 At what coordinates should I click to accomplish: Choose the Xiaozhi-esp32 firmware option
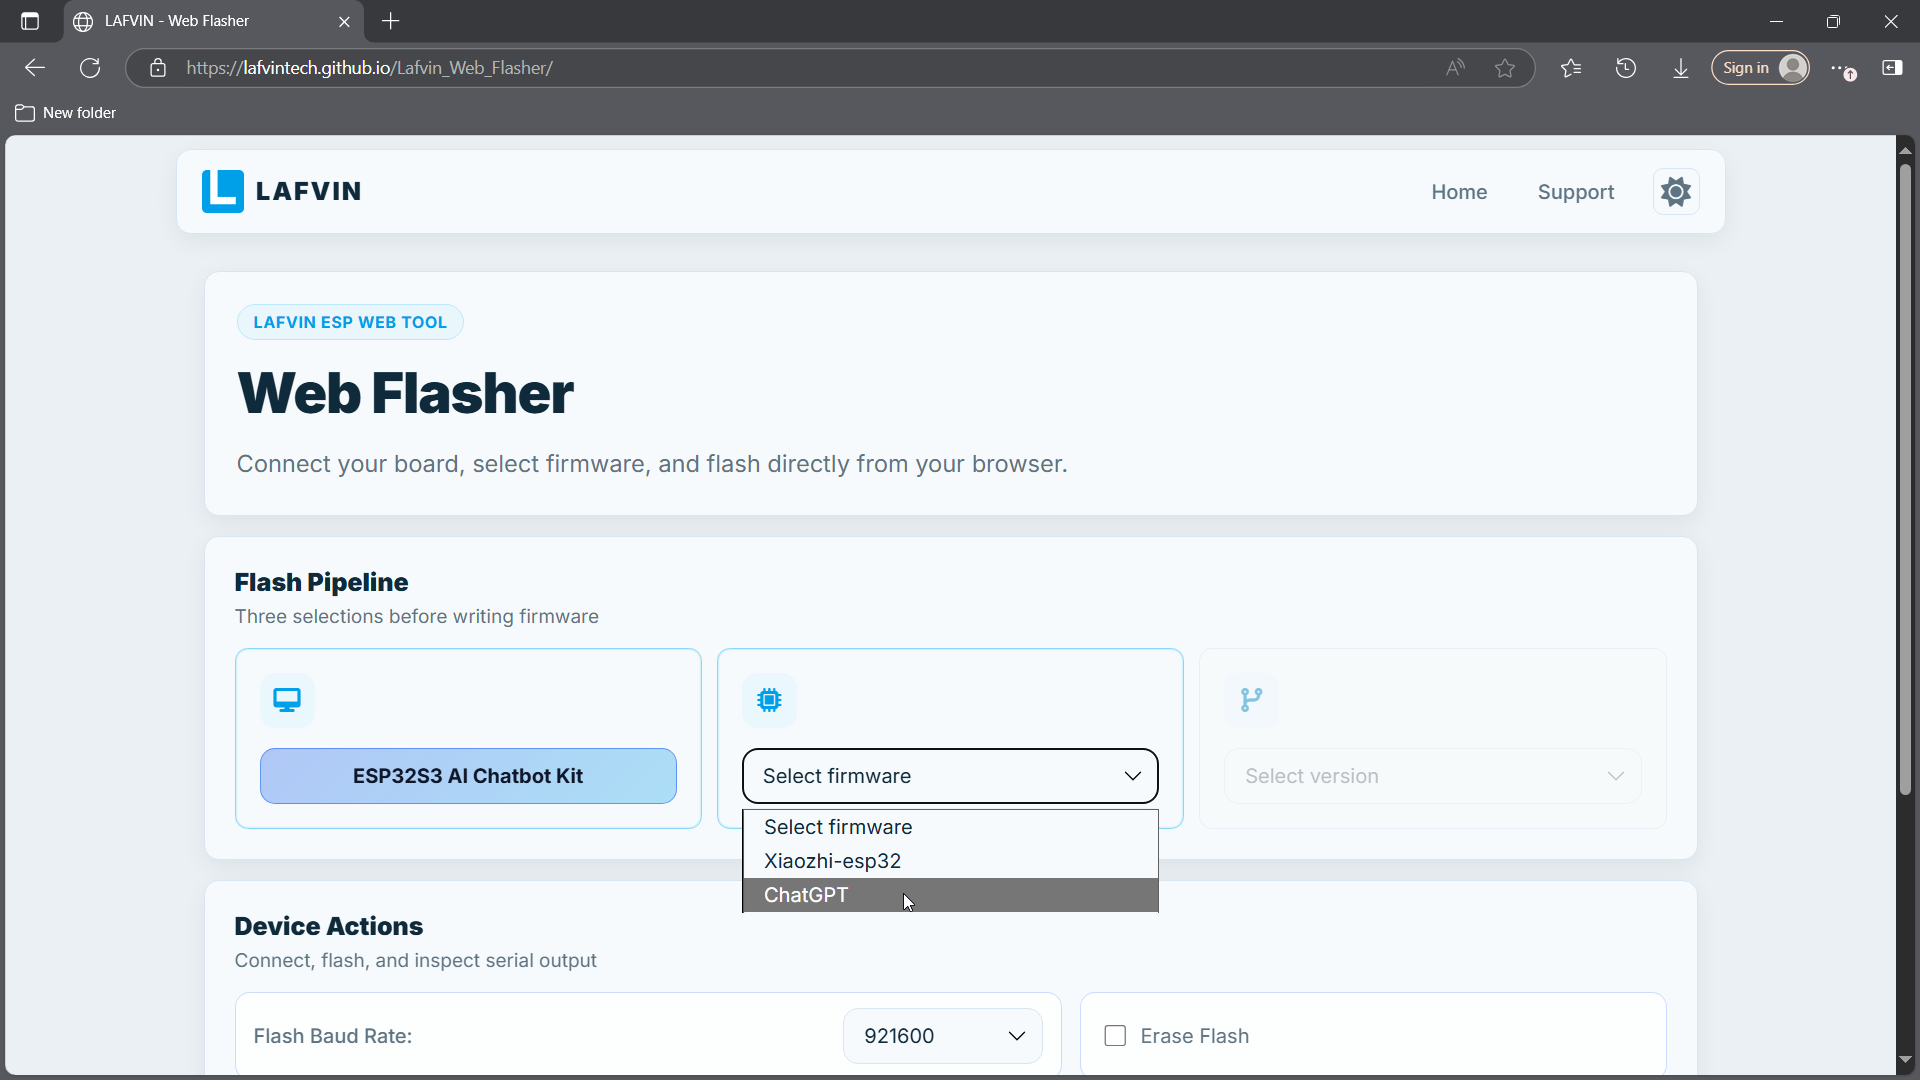(x=950, y=861)
